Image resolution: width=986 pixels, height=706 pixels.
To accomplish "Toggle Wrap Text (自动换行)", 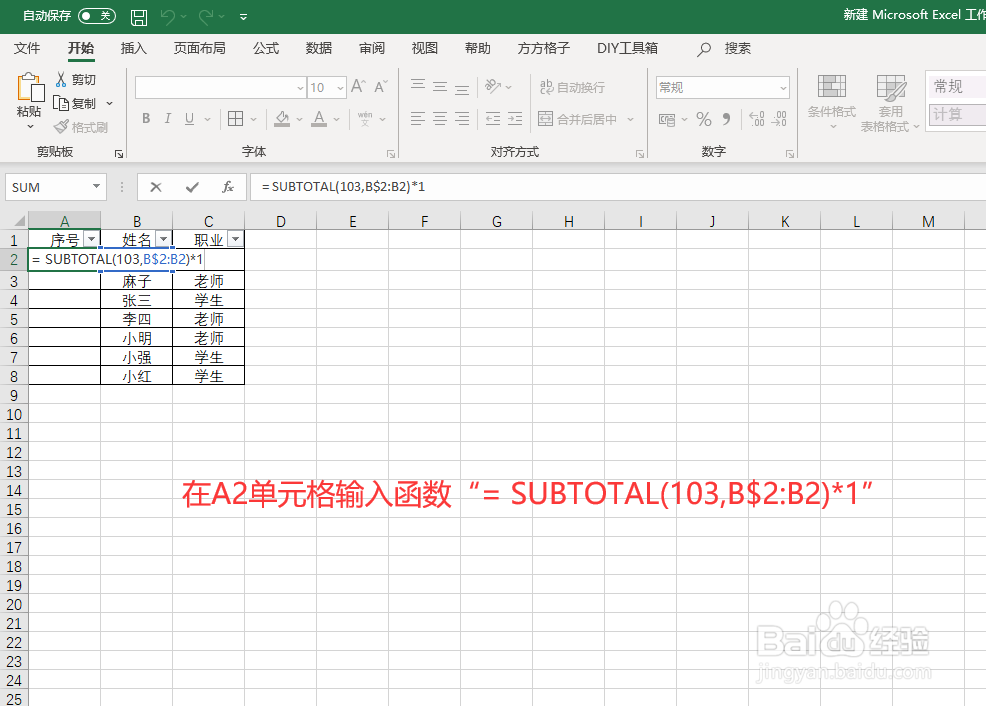I will point(572,87).
